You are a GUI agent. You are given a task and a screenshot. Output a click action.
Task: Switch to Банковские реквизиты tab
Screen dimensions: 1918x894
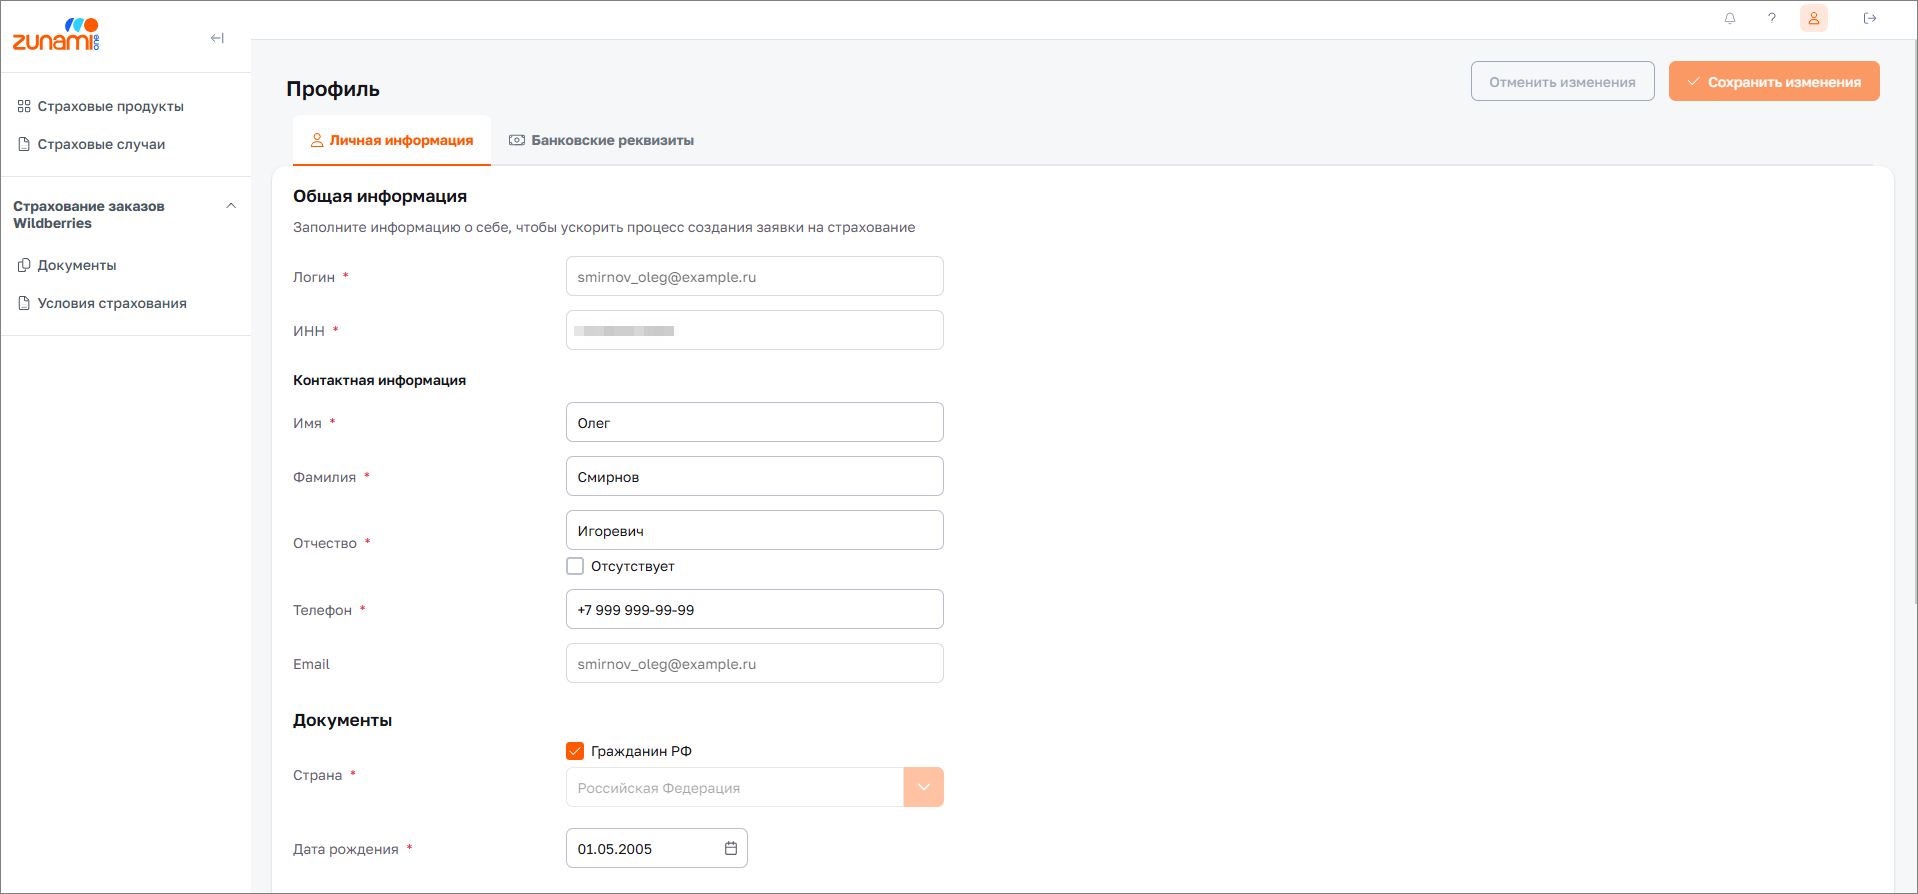[x=602, y=140]
